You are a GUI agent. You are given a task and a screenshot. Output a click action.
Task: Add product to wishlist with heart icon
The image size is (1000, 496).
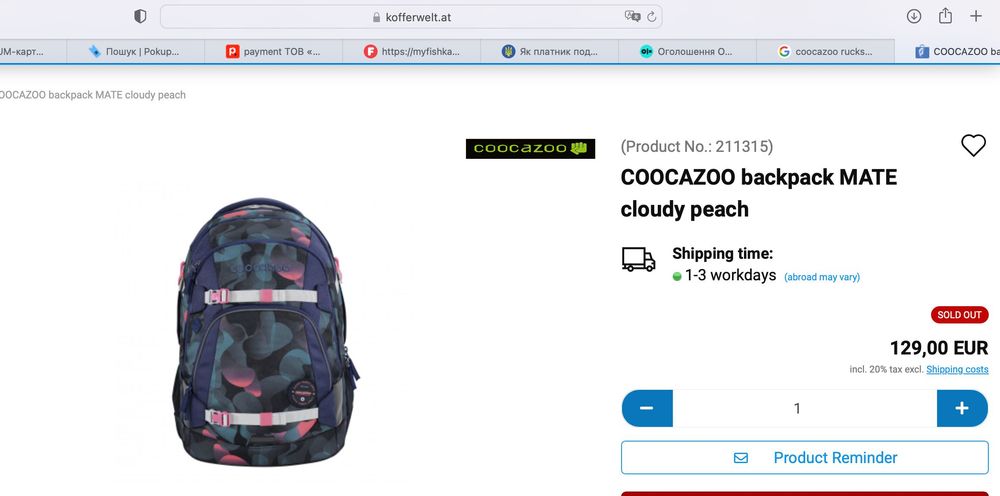coord(973,145)
